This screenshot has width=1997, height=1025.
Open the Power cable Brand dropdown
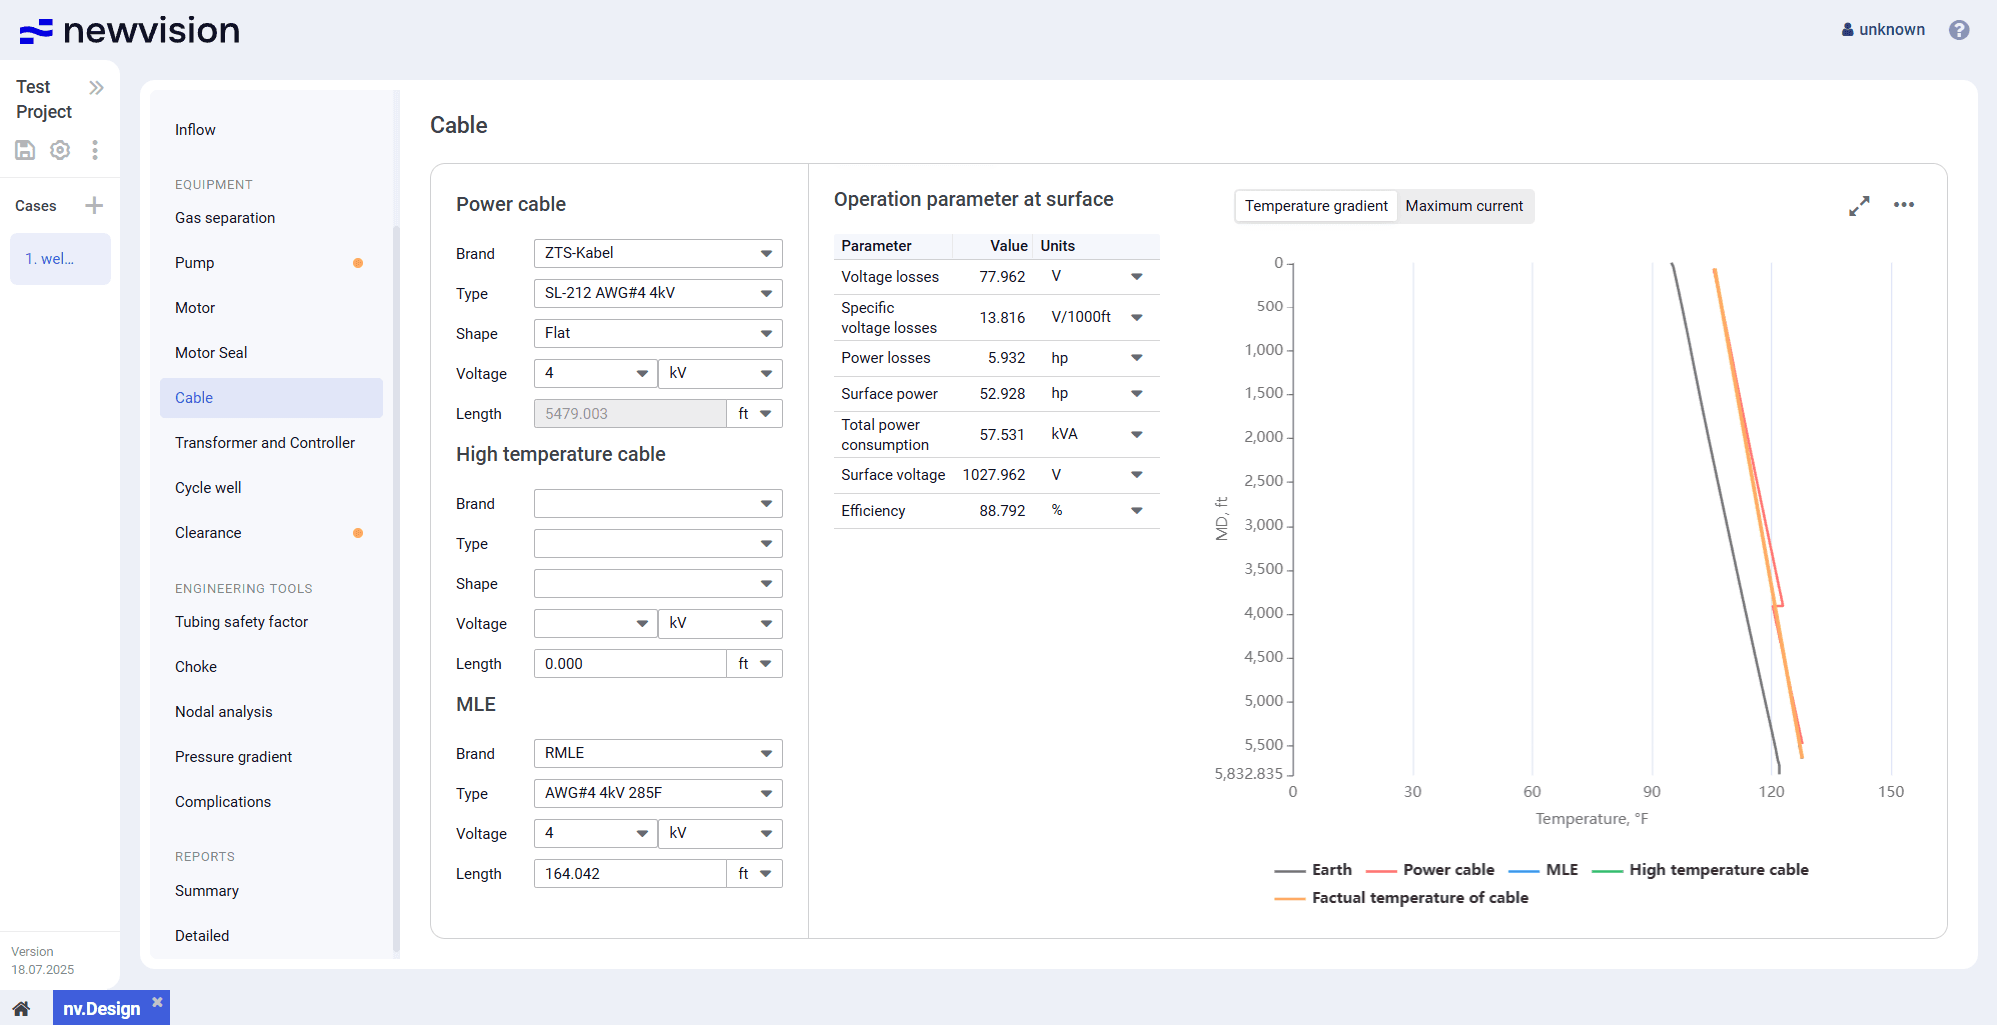(x=657, y=254)
